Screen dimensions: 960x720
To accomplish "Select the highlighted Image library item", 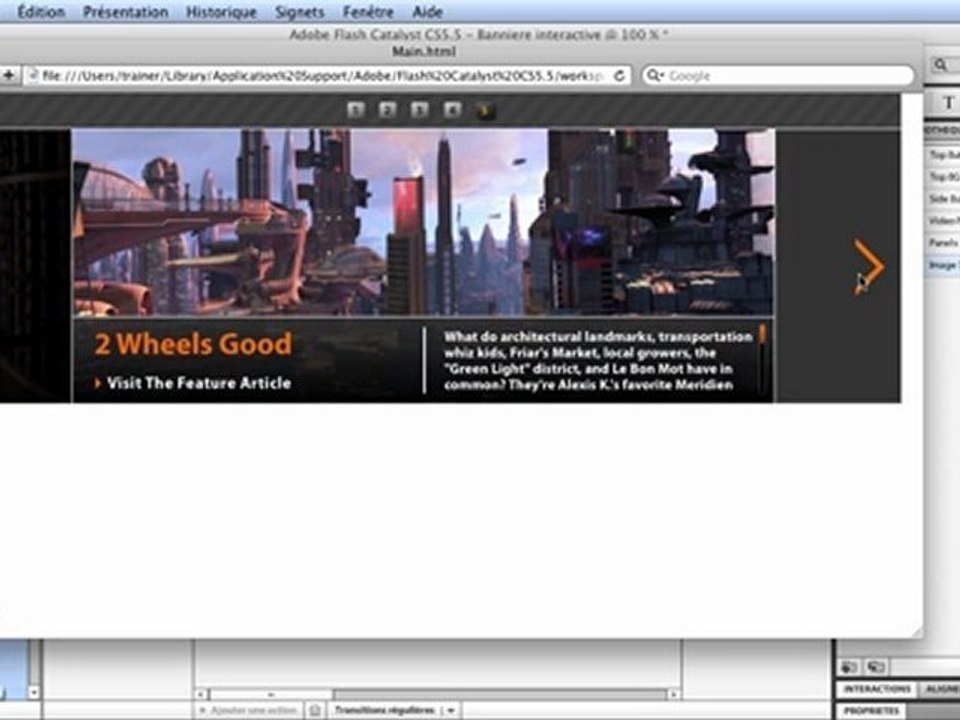I will (x=943, y=265).
